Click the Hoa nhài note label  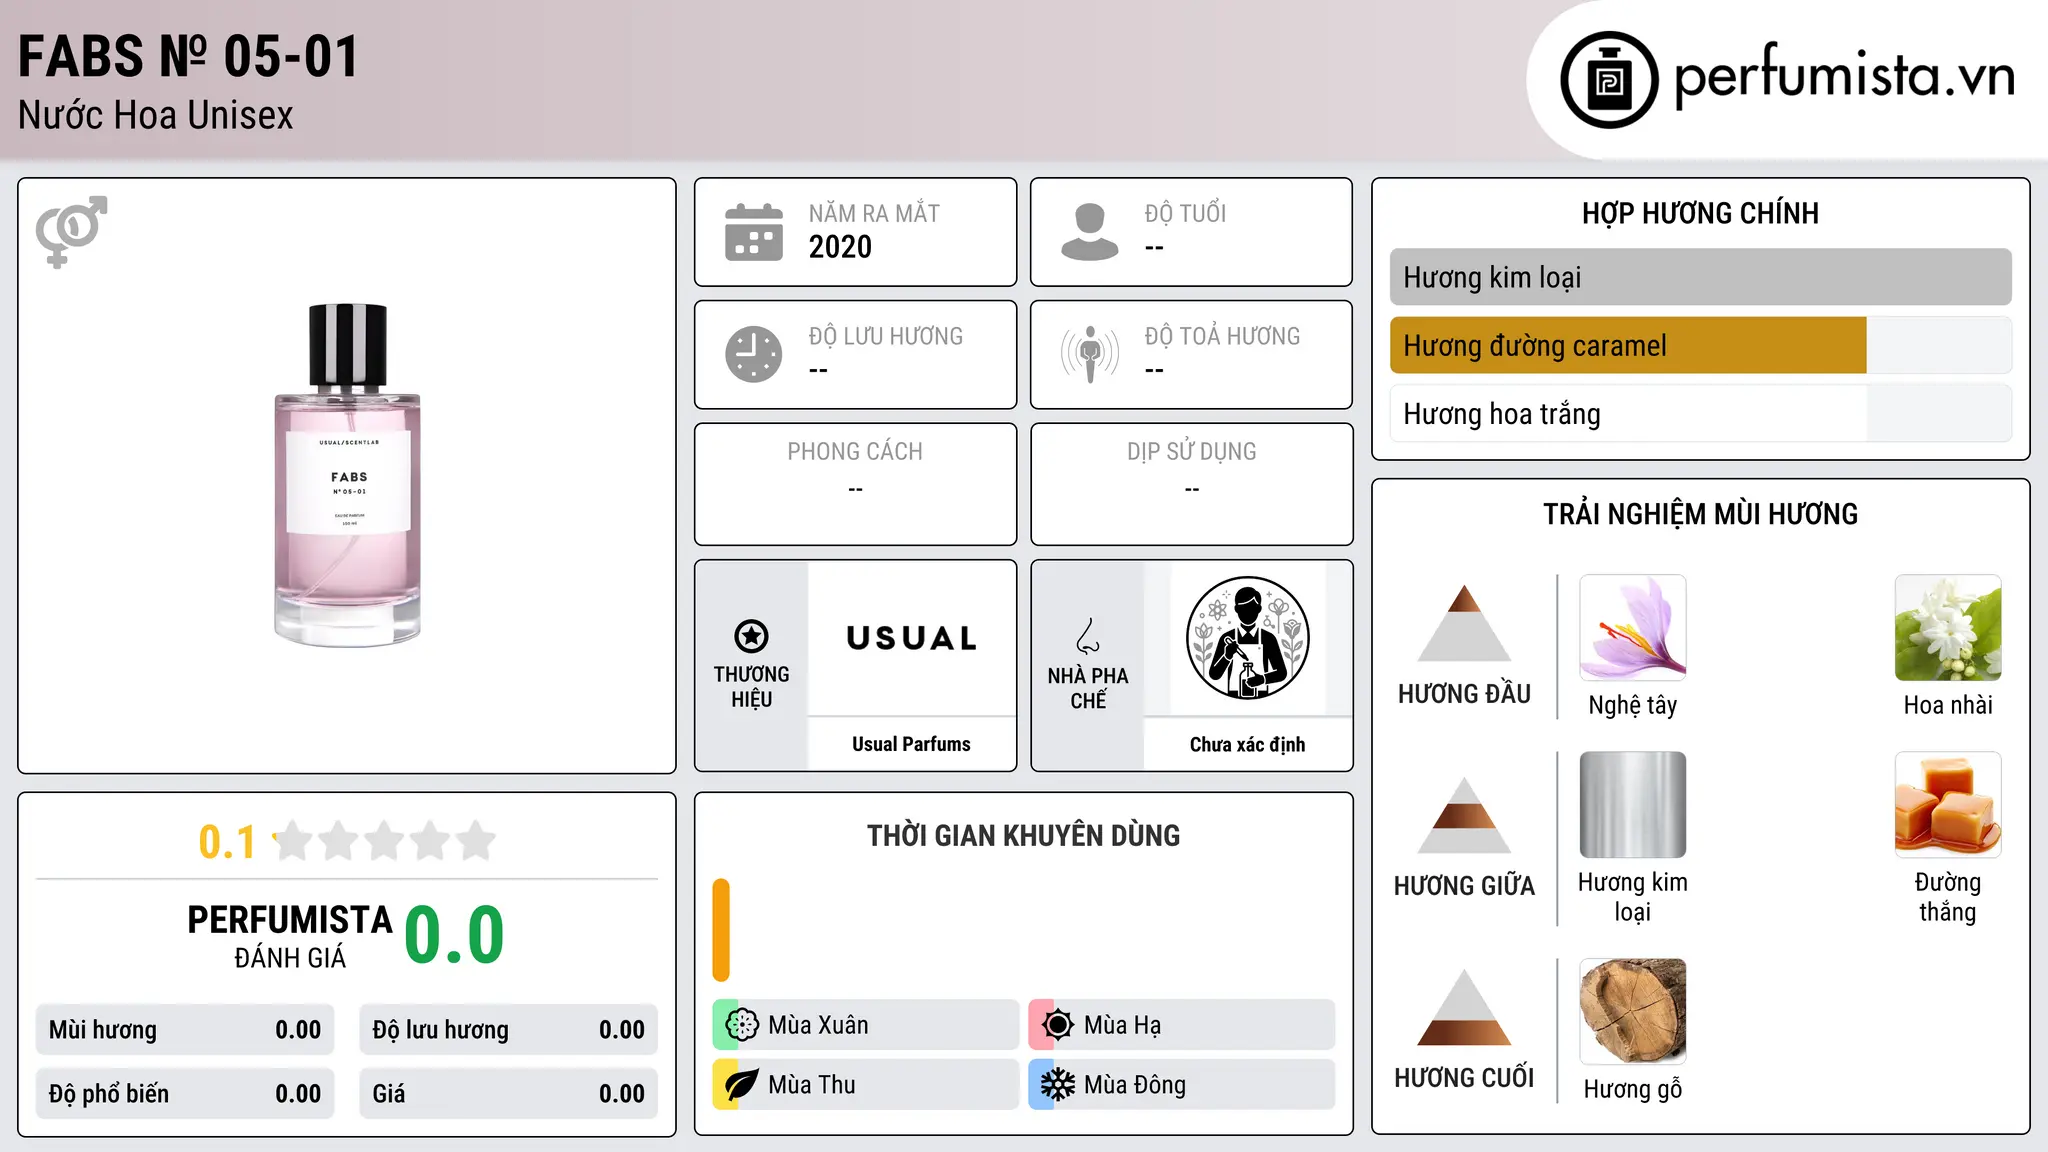(1948, 705)
